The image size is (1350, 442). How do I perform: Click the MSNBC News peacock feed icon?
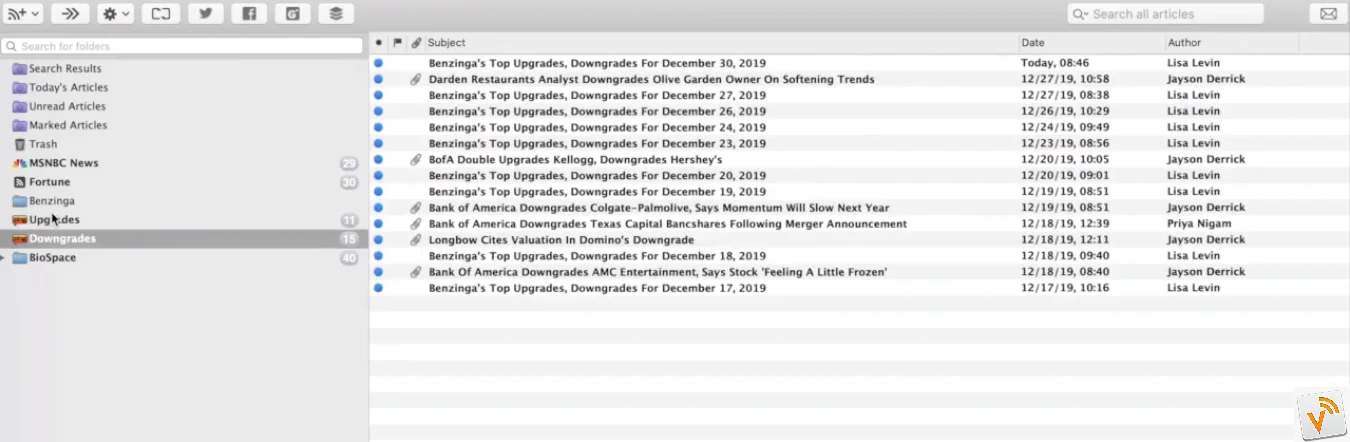pyautogui.click(x=19, y=163)
